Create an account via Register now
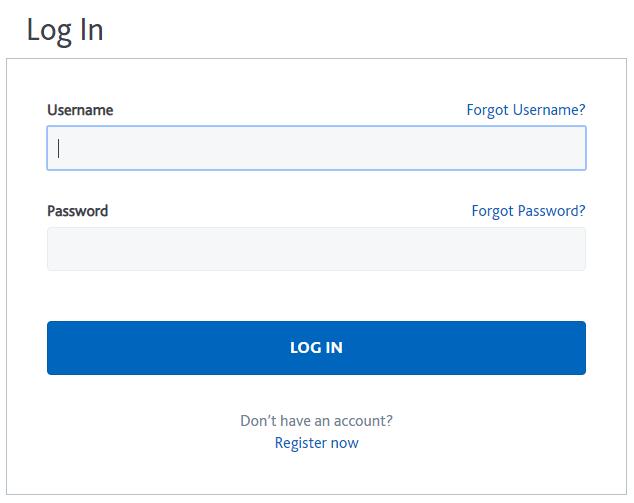 [x=316, y=443]
